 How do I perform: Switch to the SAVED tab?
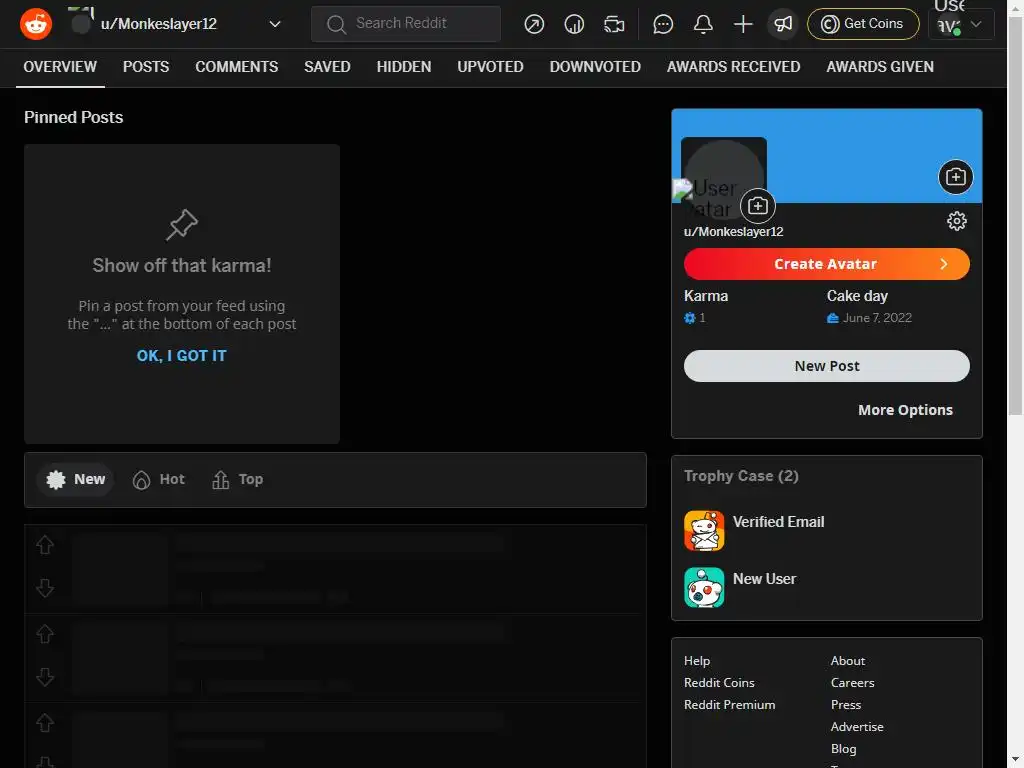[x=327, y=67]
